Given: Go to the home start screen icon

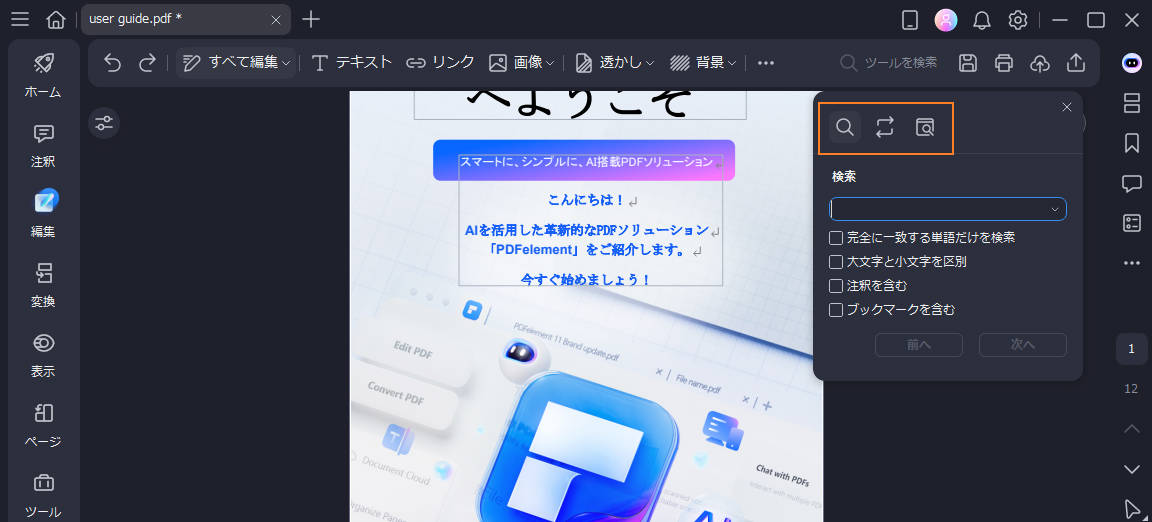Looking at the screenshot, I should click(x=56, y=20).
